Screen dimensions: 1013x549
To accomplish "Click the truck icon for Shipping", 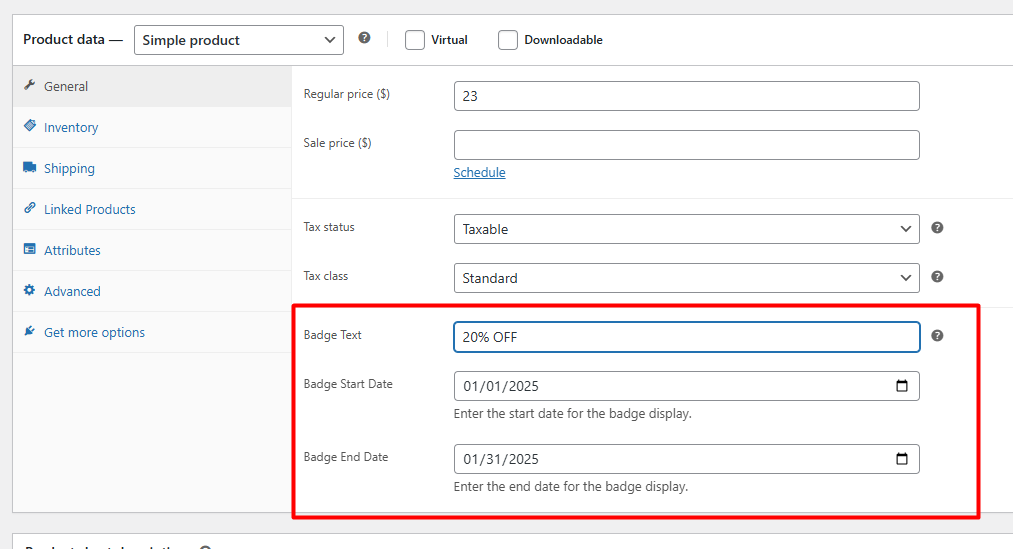I will click(30, 168).
